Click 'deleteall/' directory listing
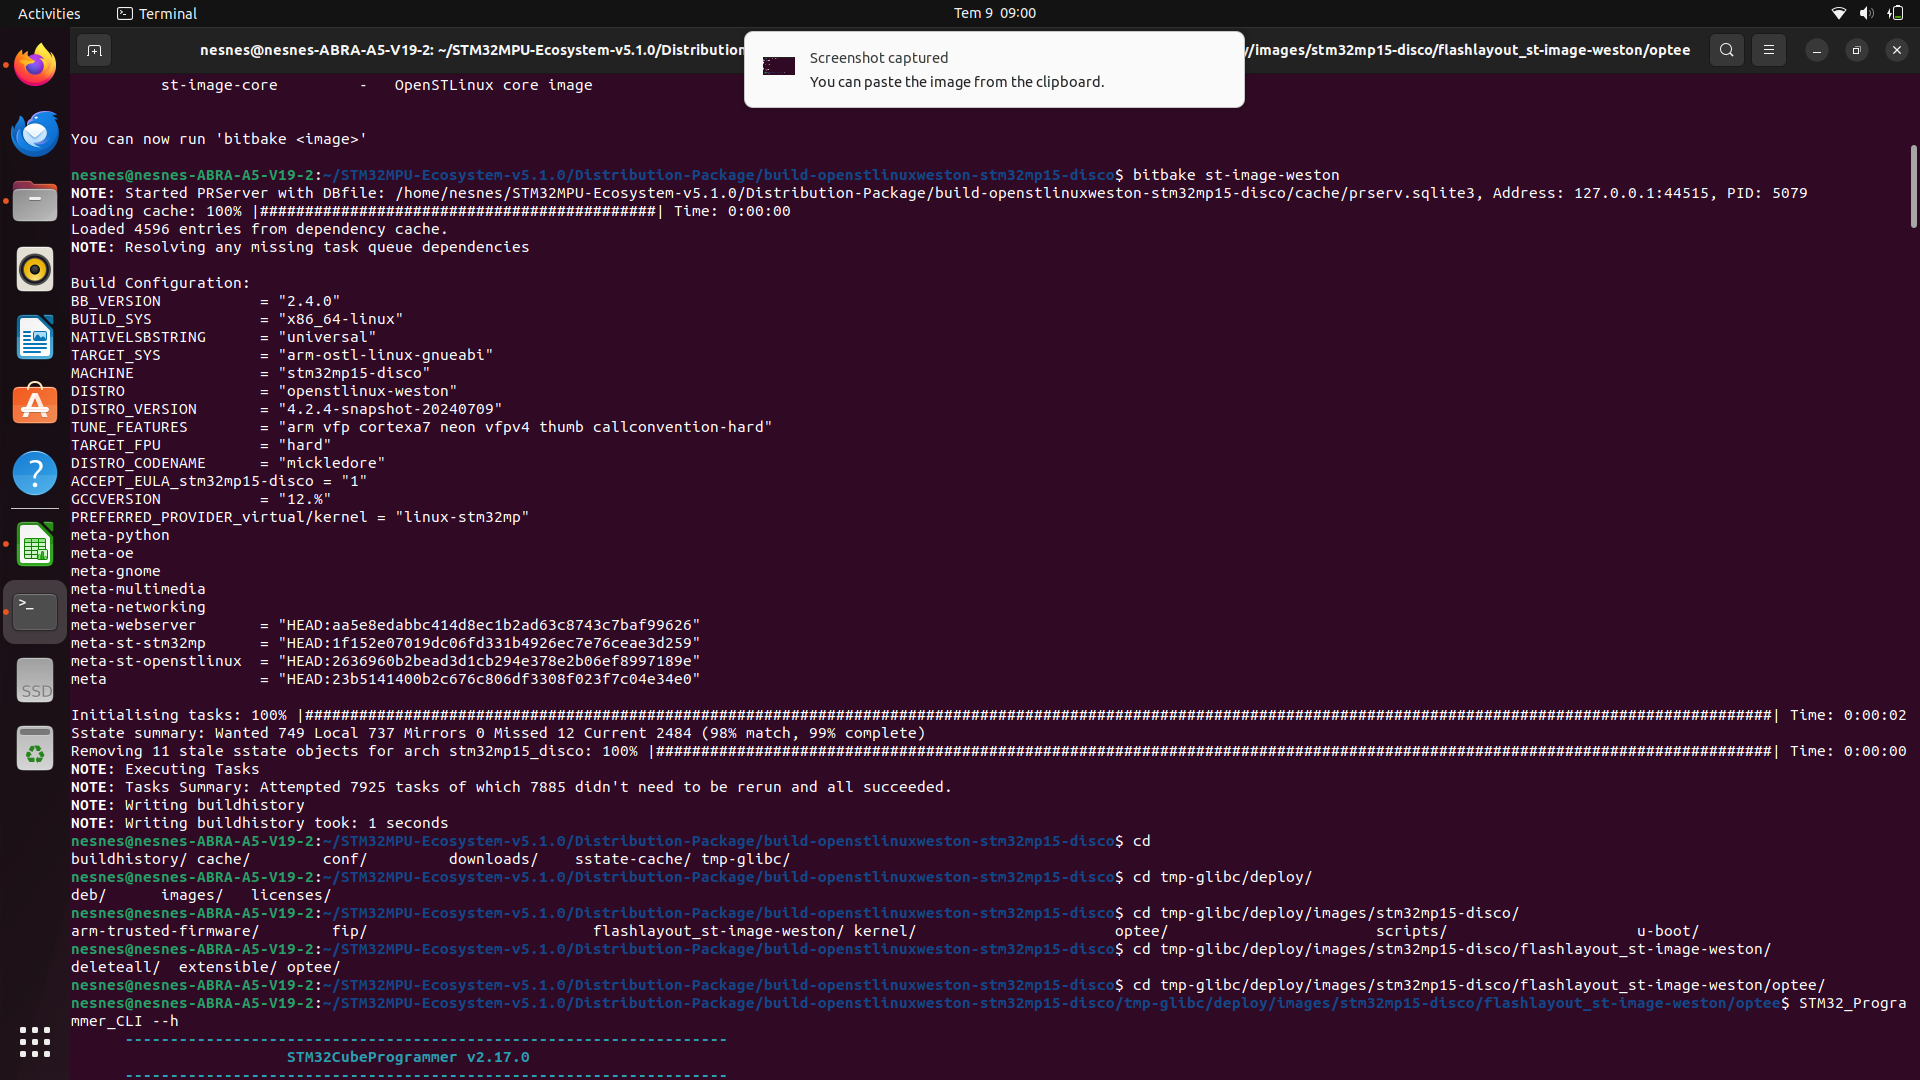The height and width of the screenshot is (1080, 1920). click(115, 967)
